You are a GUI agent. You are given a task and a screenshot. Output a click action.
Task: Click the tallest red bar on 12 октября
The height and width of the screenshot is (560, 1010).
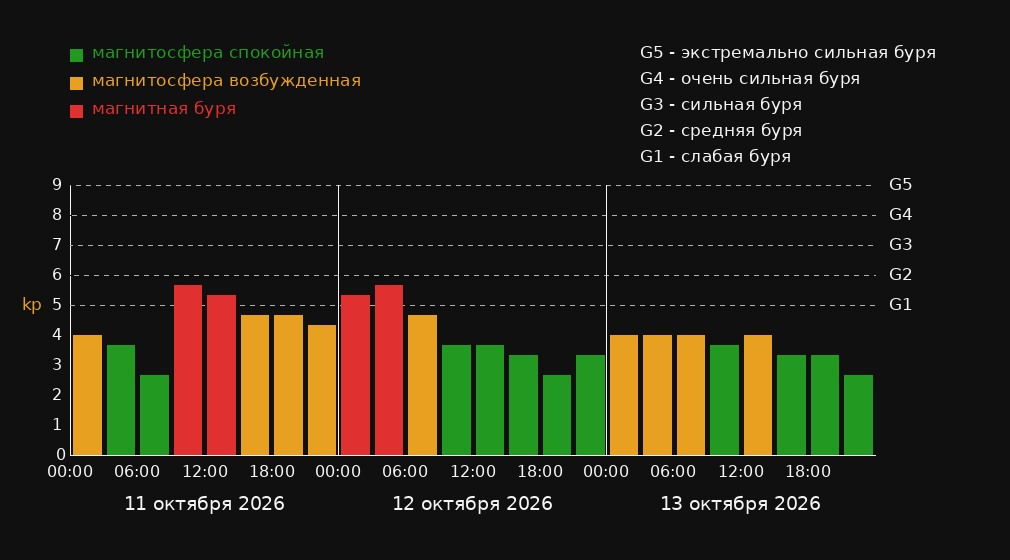pos(388,370)
